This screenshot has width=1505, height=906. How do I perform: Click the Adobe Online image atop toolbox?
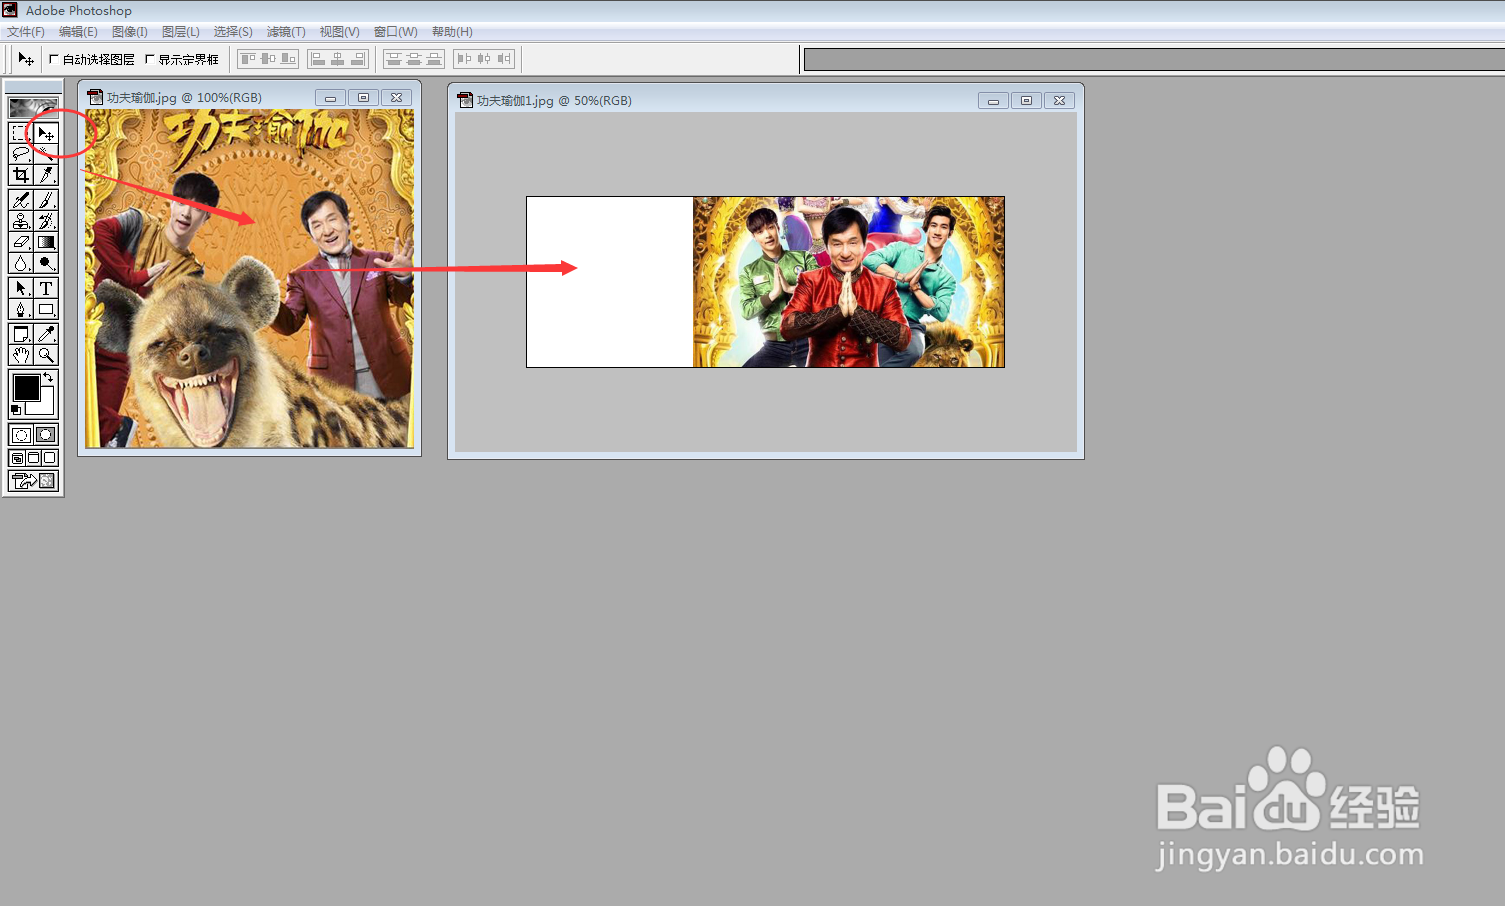pos(33,107)
